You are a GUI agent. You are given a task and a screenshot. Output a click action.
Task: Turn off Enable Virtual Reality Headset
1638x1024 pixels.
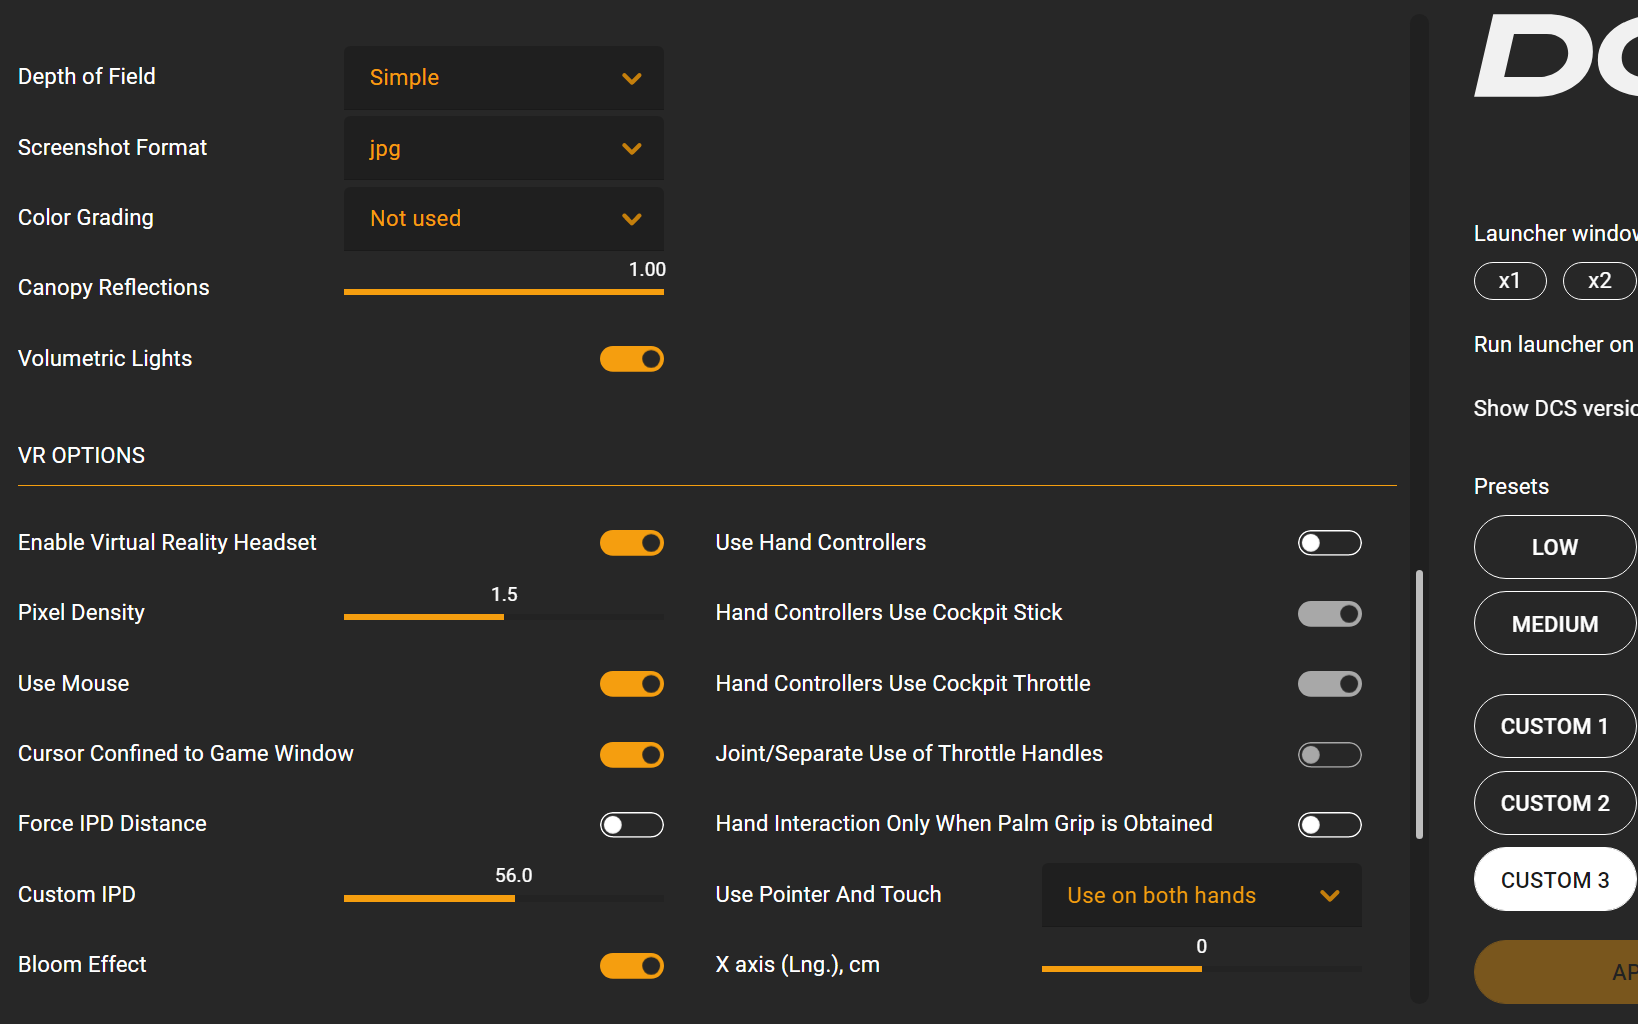631,543
